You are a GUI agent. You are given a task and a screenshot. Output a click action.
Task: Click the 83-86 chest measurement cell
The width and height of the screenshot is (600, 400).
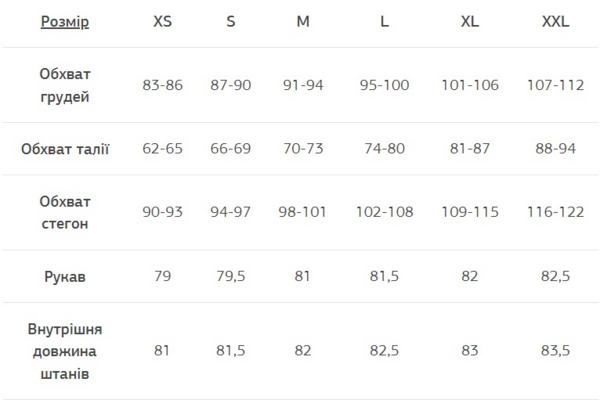pyautogui.click(x=161, y=85)
